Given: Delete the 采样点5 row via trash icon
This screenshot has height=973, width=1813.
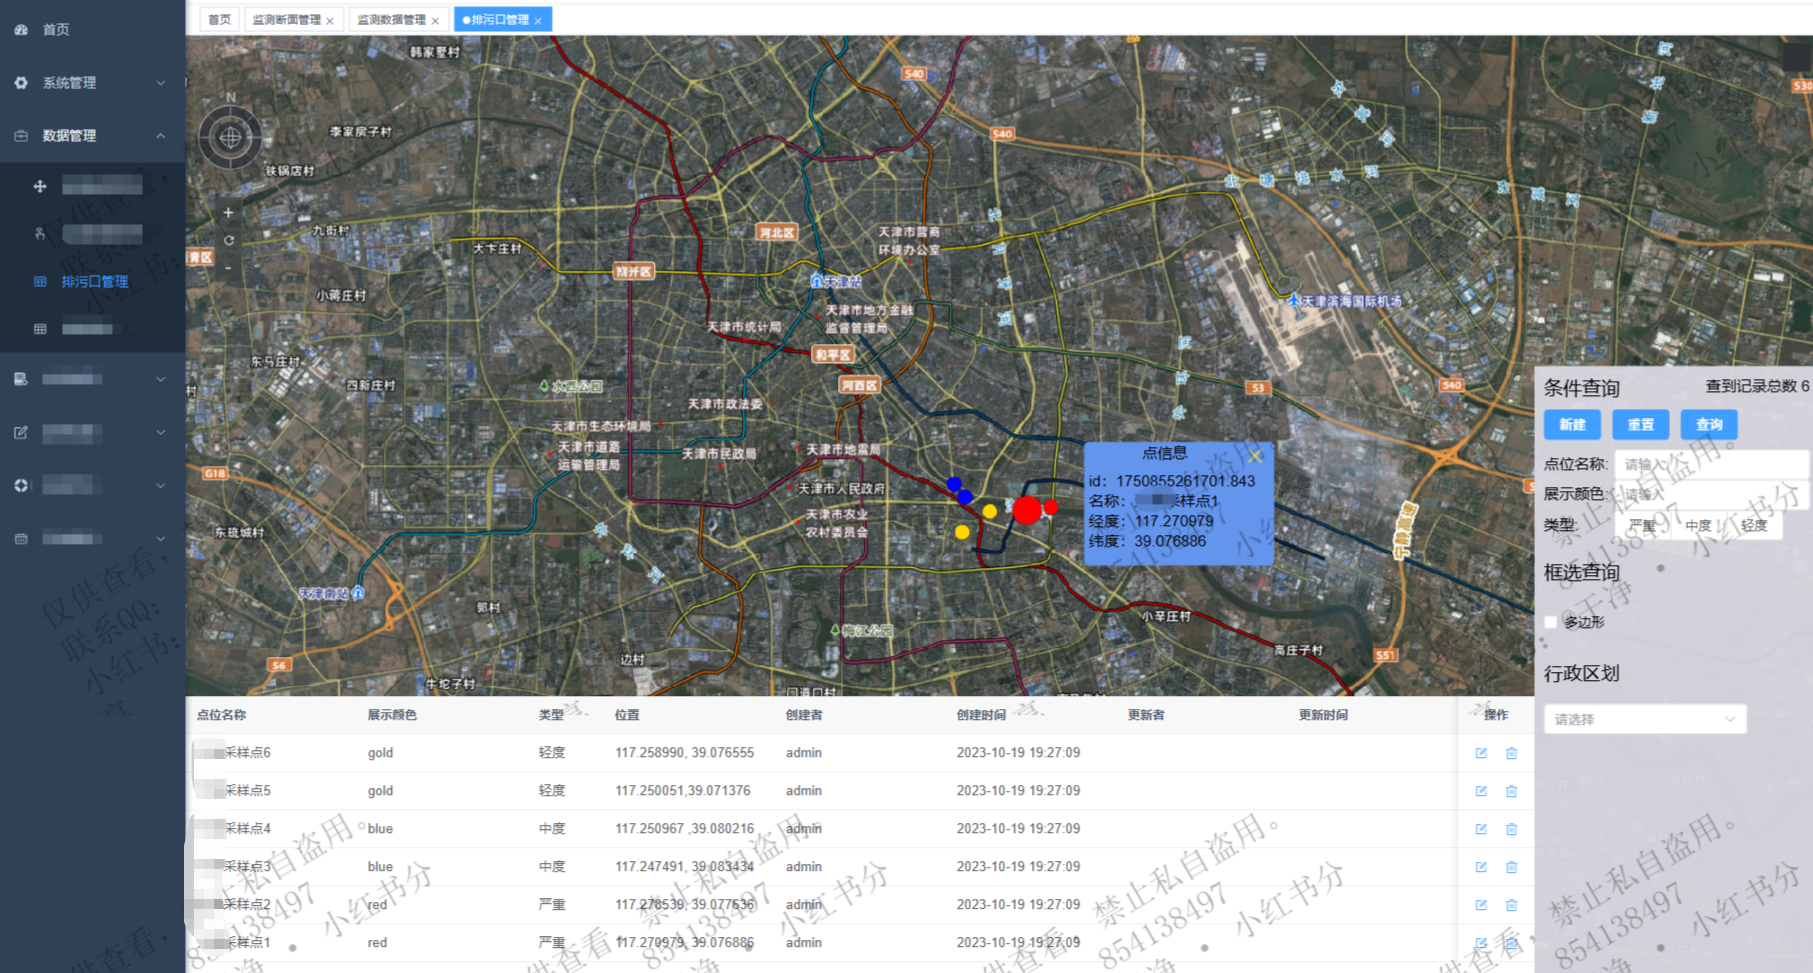Looking at the screenshot, I should click(1511, 791).
